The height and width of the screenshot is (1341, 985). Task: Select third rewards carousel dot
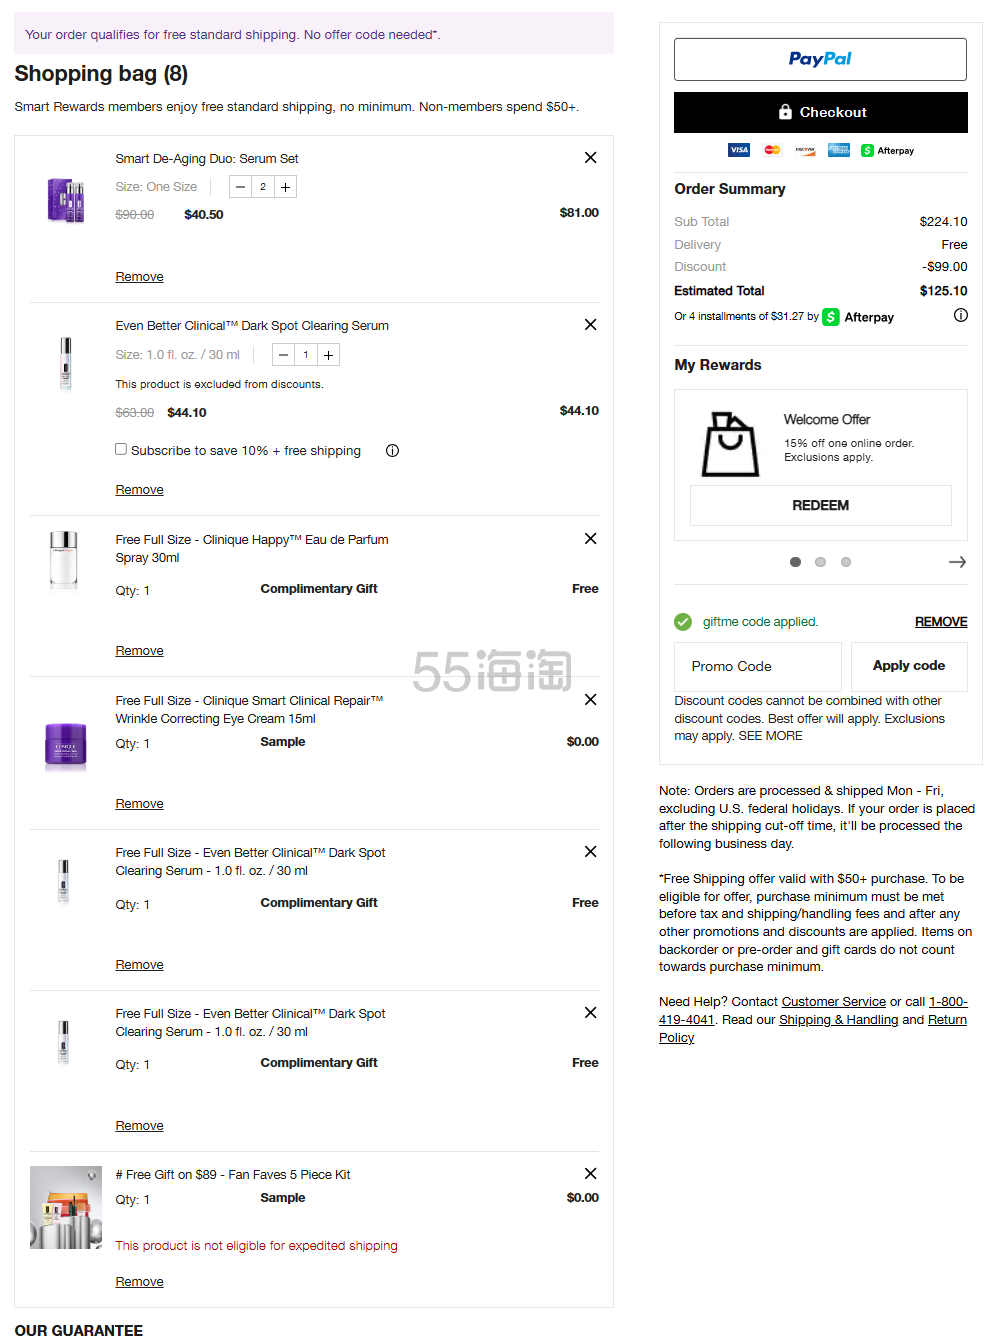click(x=846, y=562)
